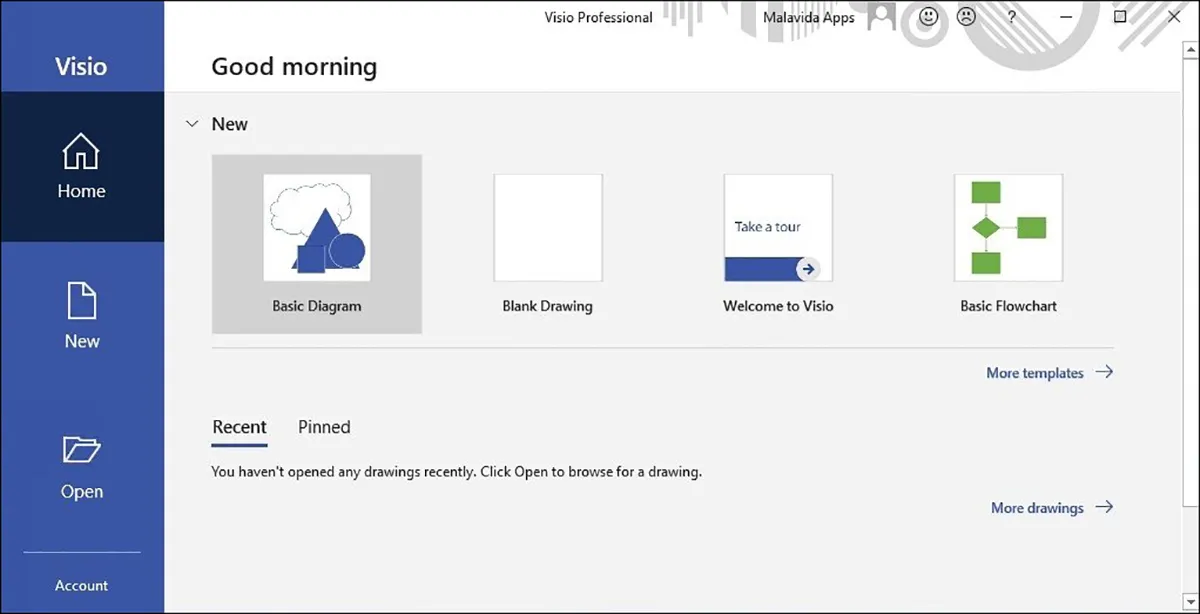
Task: Select the Basic Diagram template thumbnail
Action: tap(317, 228)
